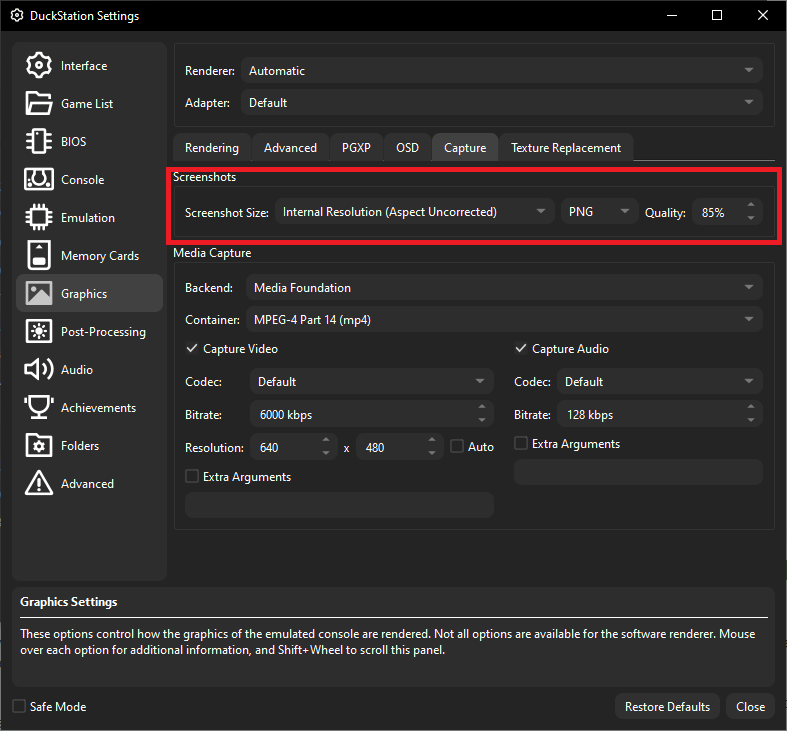This screenshot has height=731, width=787.
Task: Decrease screenshot Quality with down arrow
Action: click(x=751, y=218)
